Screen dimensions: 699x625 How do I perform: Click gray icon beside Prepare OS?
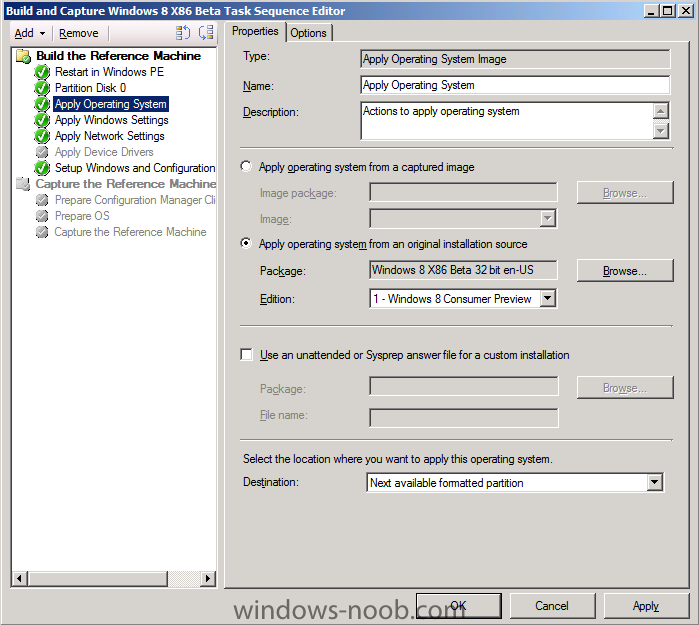pyautogui.click(x=42, y=216)
